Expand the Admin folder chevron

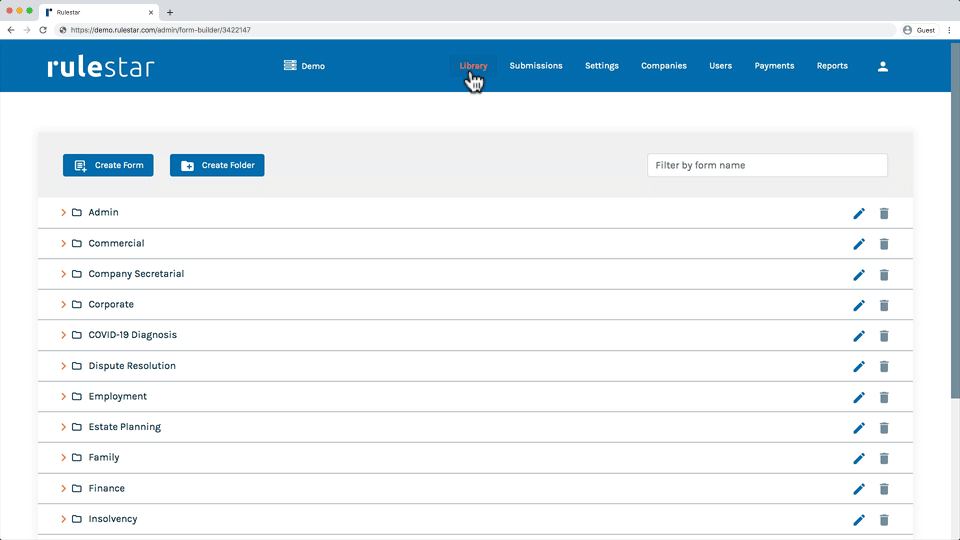tap(63, 212)
